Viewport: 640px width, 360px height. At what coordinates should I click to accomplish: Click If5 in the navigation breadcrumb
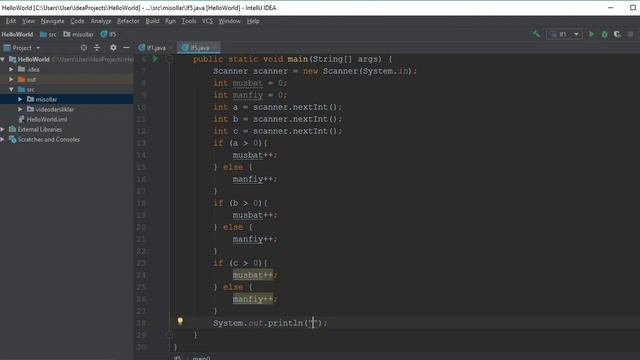click(x=109, y=35)
